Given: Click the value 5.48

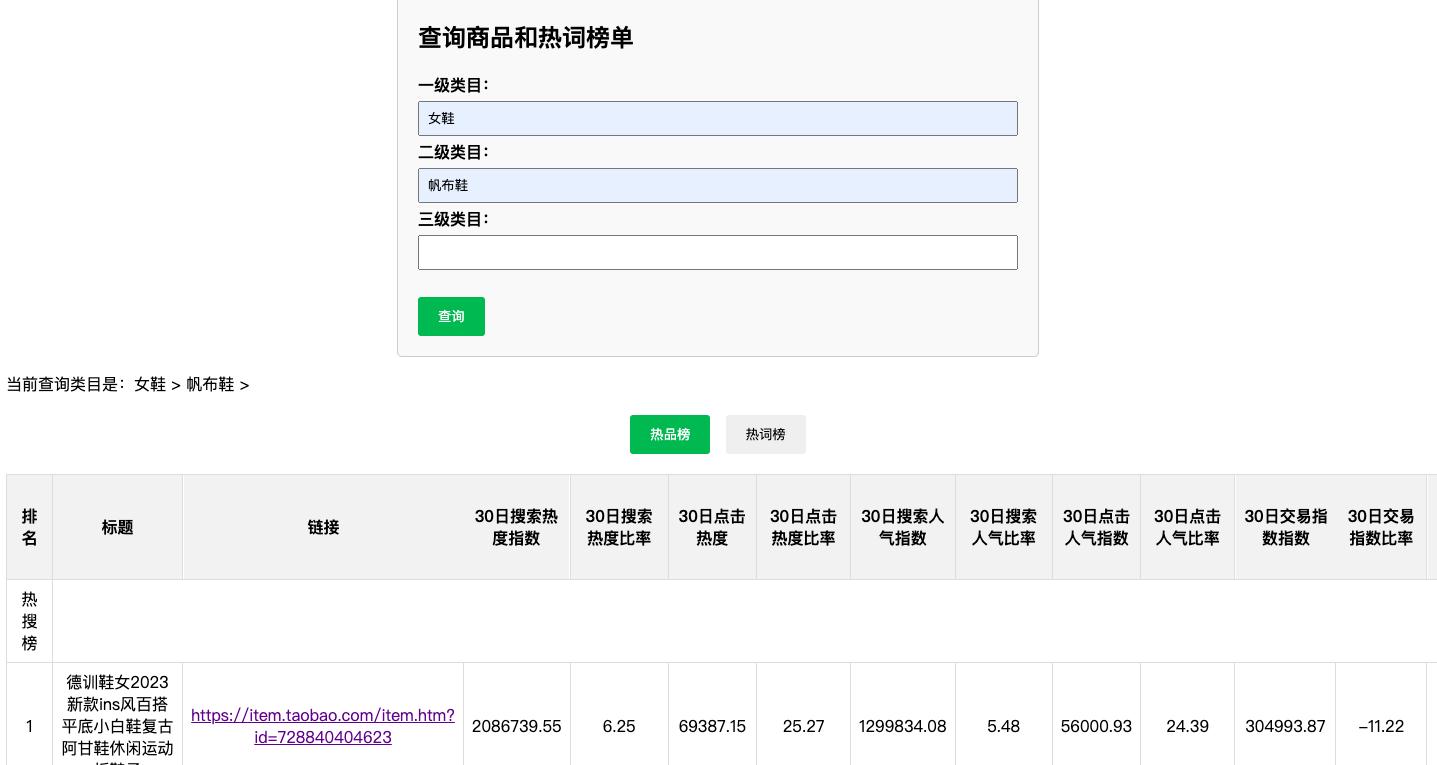Looking at the screenshot, I should (1003, 726).
